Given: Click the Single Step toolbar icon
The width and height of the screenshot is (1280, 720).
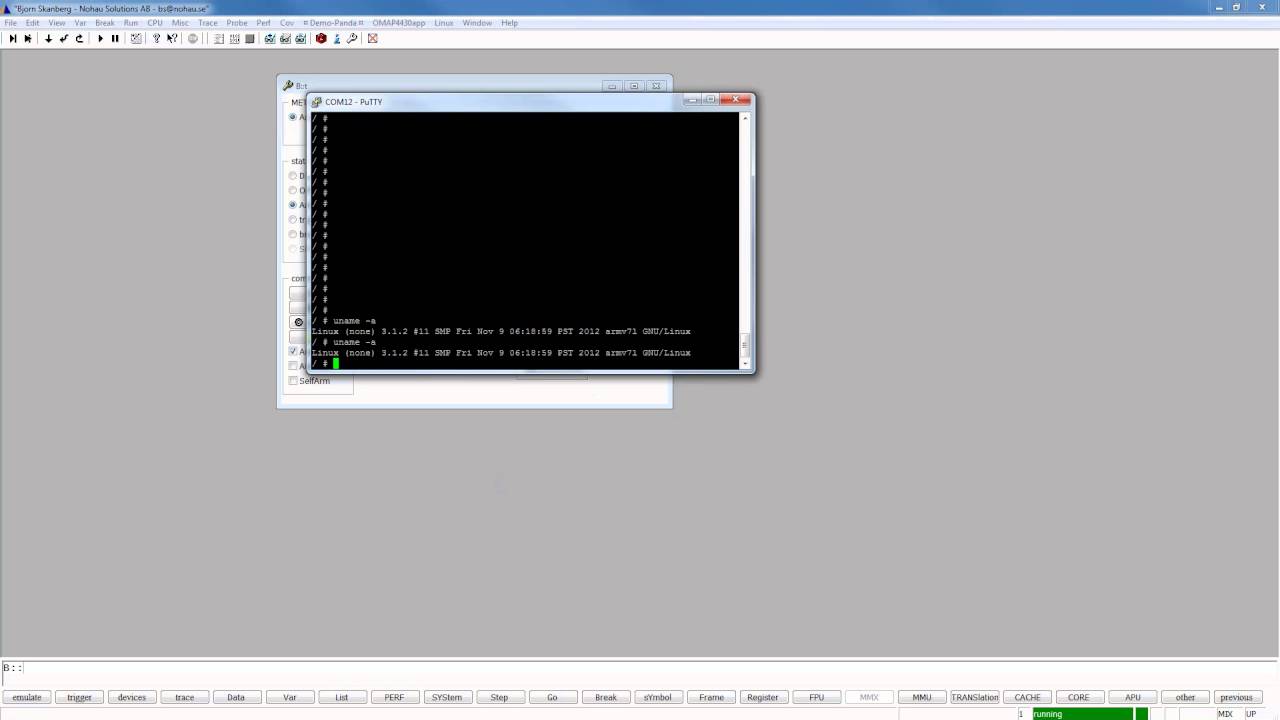Looking at the screenshot, I should [12, 38].
